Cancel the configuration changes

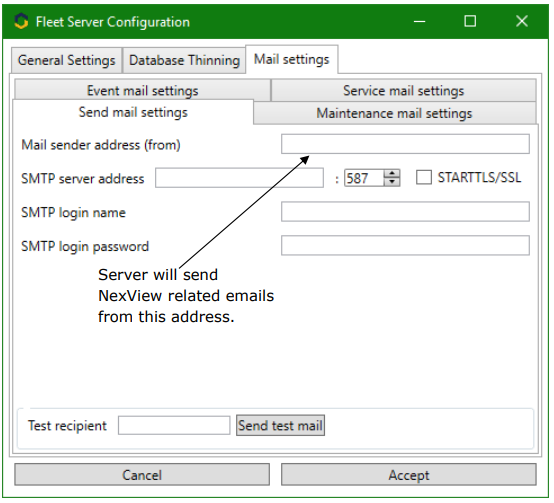142,475
